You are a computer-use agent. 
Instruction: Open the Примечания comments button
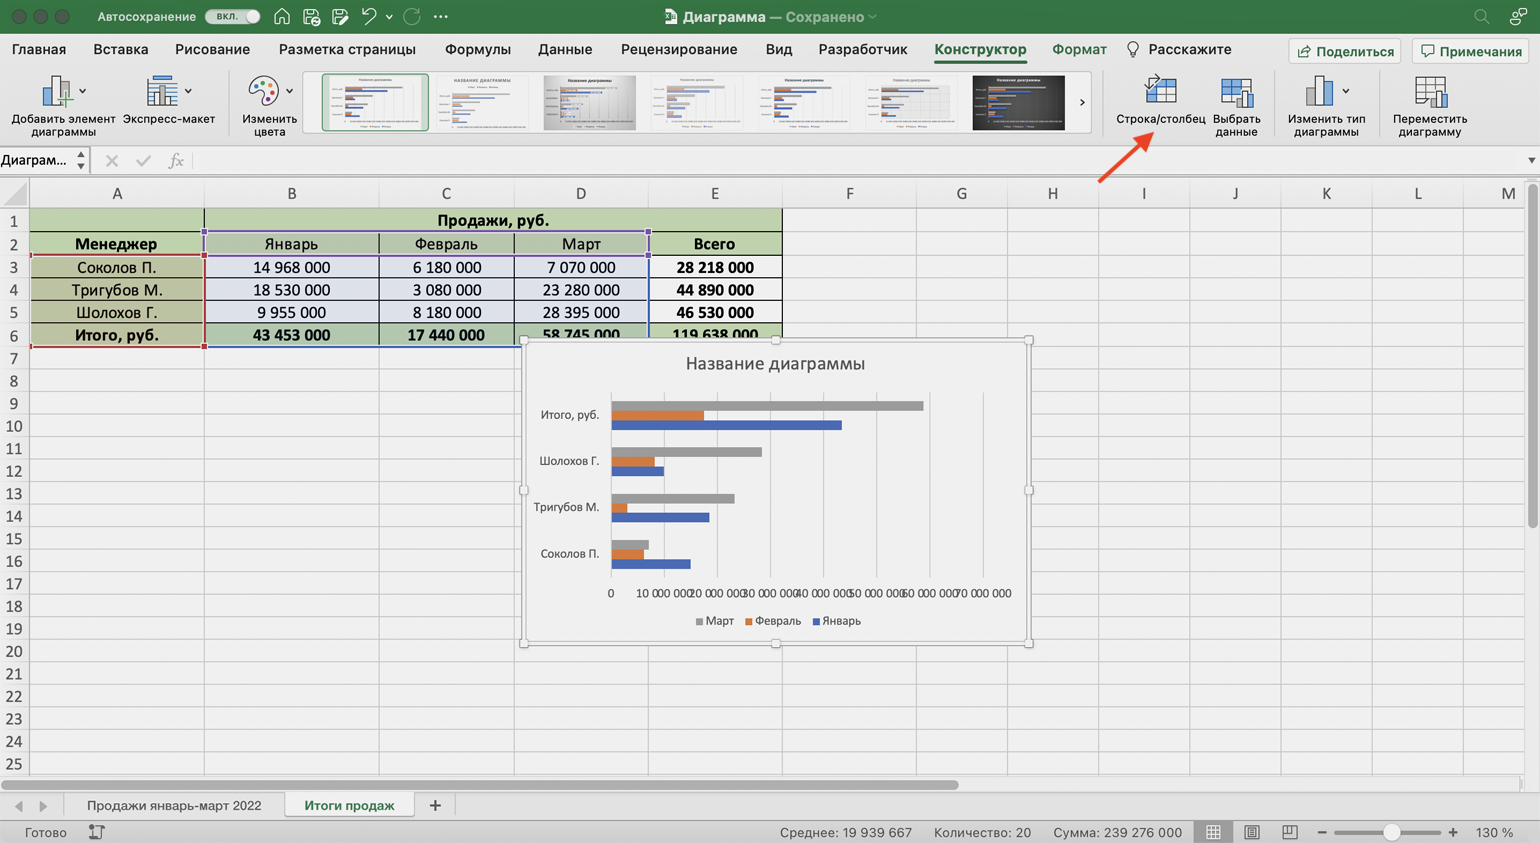[1471, 51]
